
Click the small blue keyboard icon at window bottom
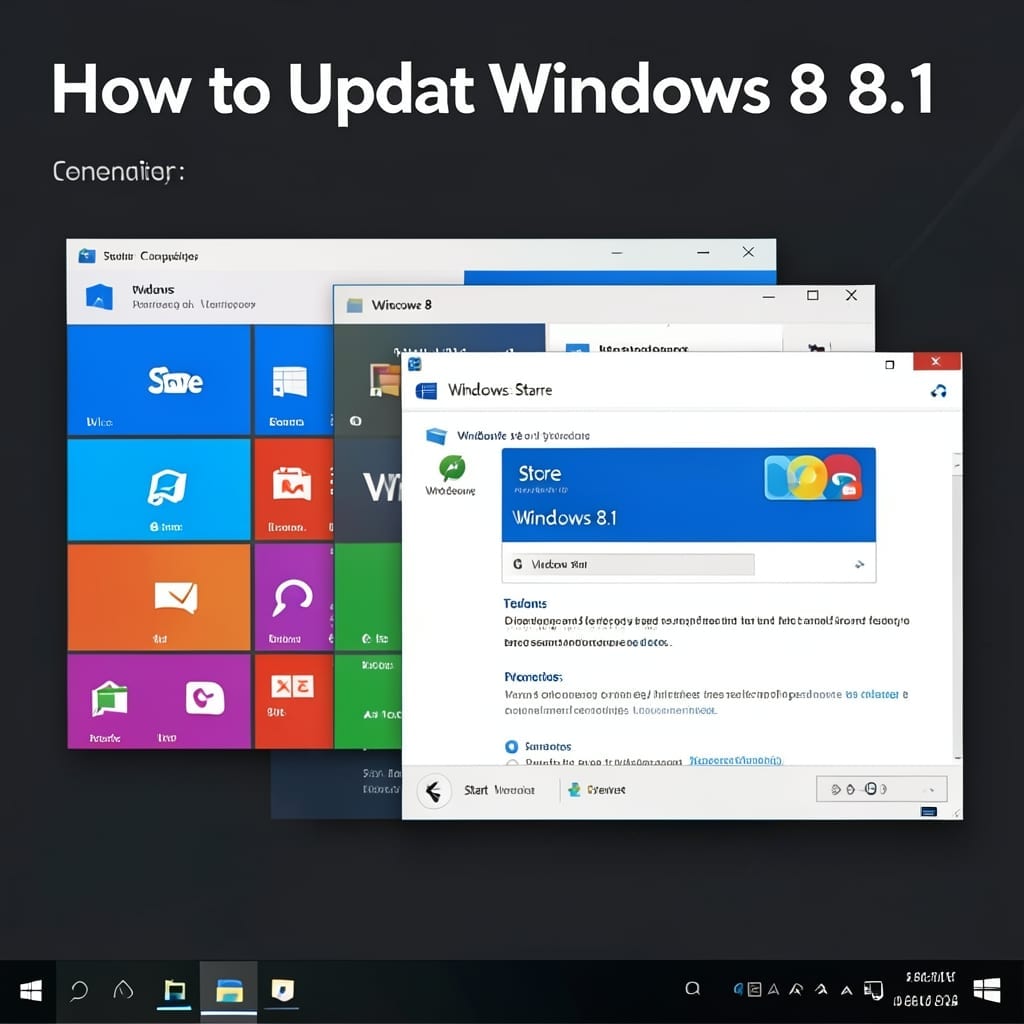point(929,812)
